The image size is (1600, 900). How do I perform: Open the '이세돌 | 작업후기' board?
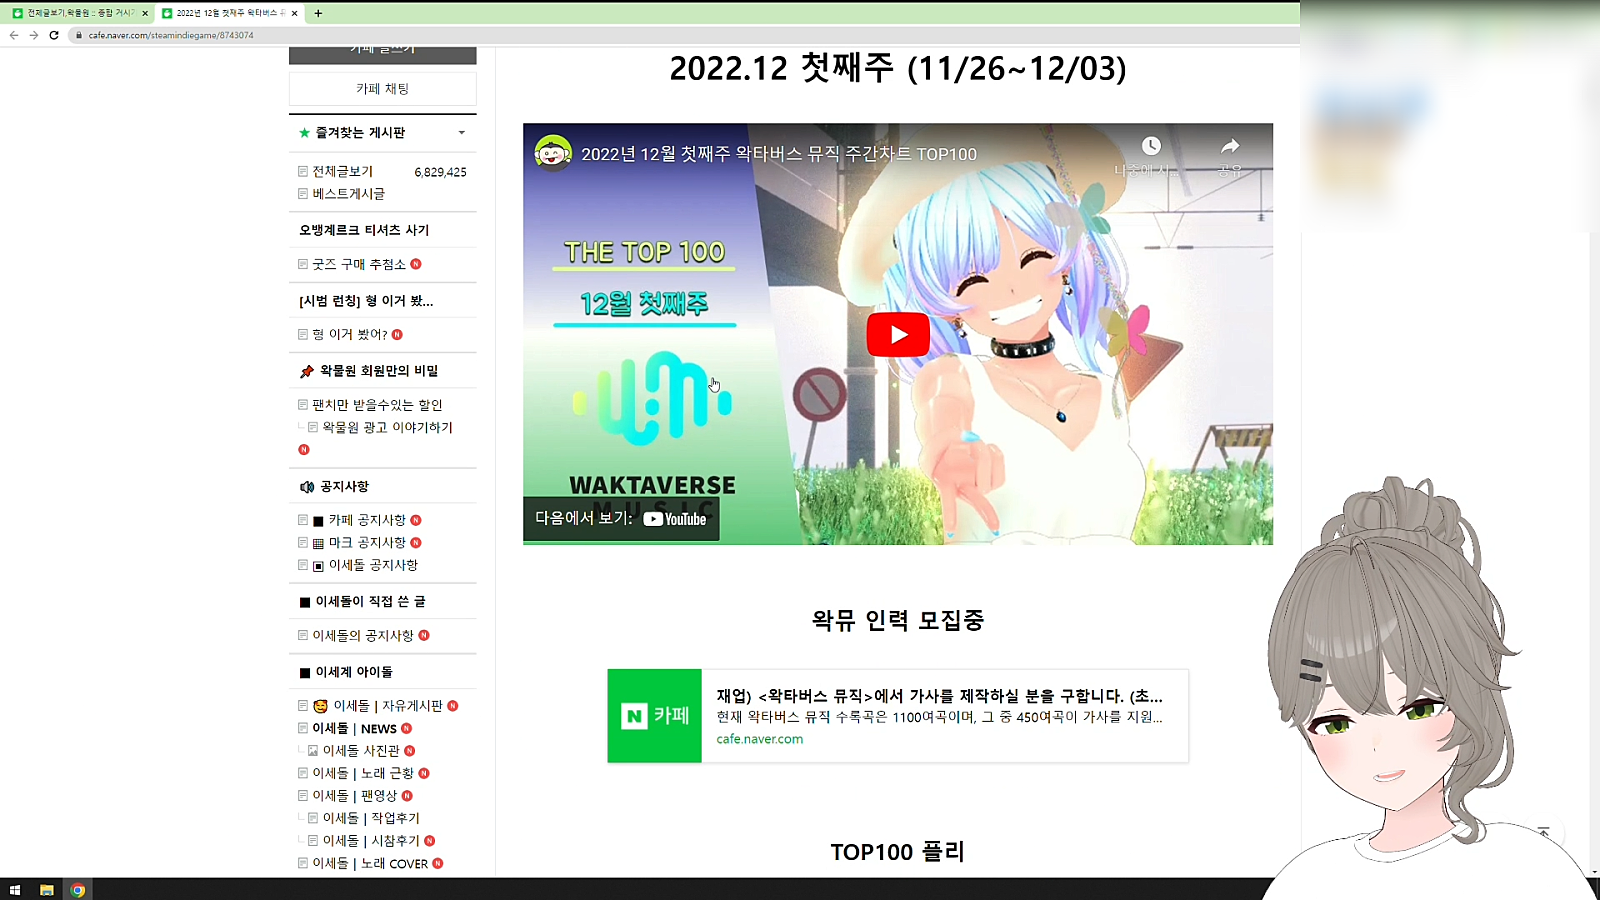pos(371,819)
